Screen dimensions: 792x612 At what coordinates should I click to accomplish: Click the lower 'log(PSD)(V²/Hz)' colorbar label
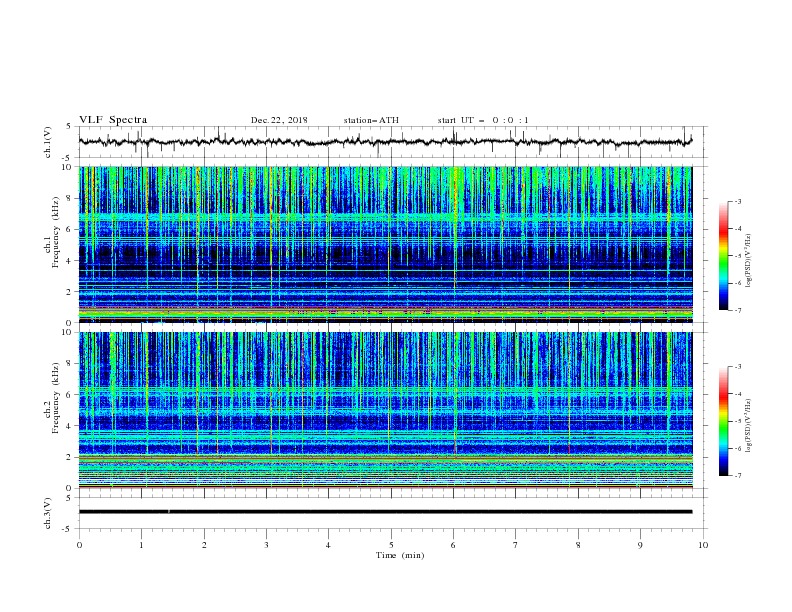(748, 426)
